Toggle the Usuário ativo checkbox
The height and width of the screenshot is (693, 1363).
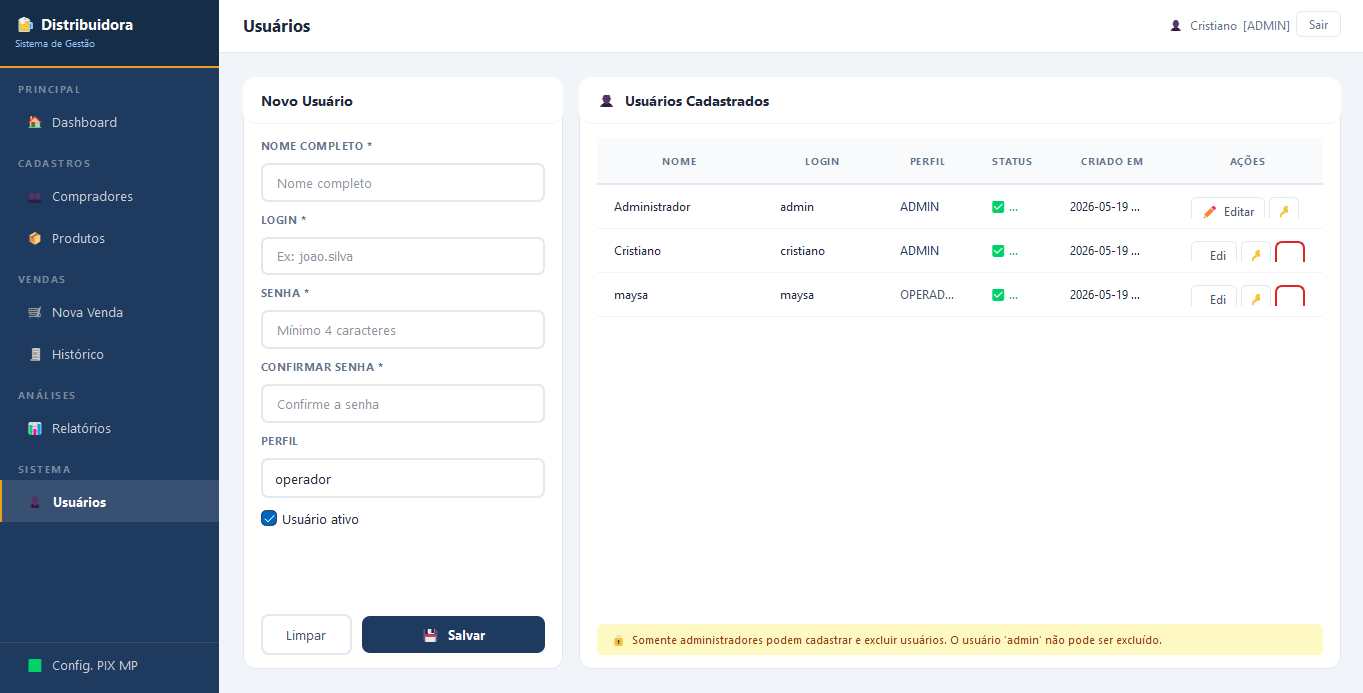269,518
